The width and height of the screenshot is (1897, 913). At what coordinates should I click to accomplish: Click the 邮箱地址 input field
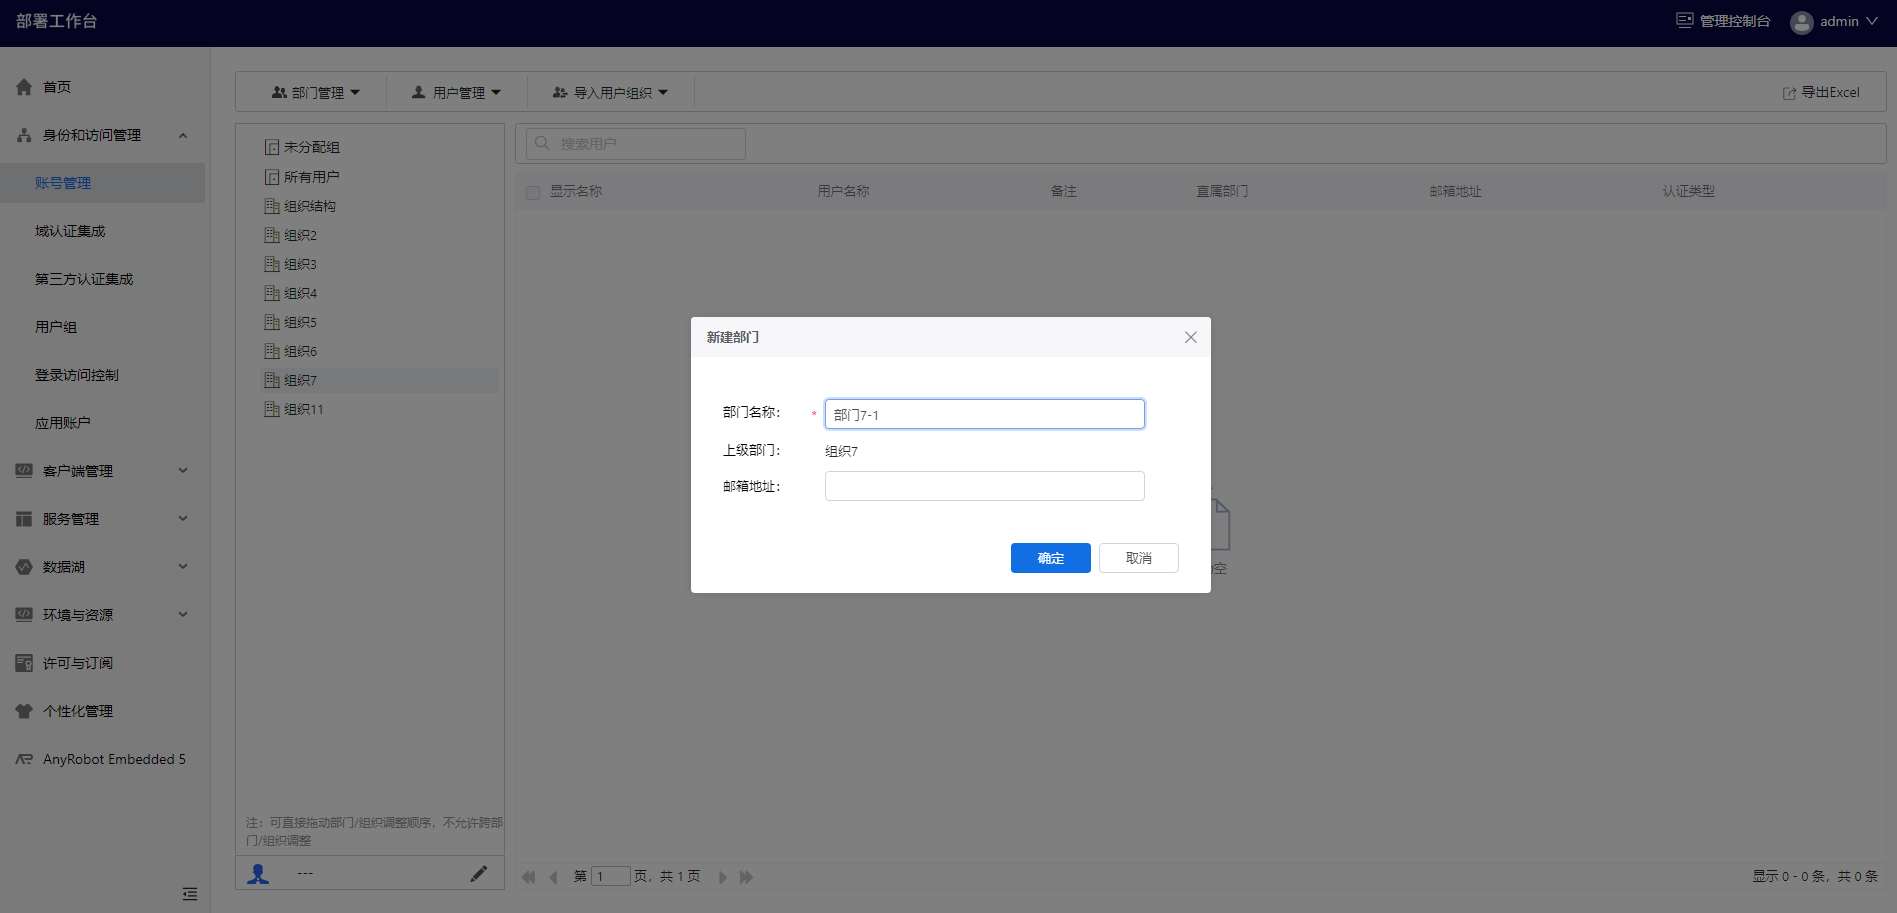984,486
